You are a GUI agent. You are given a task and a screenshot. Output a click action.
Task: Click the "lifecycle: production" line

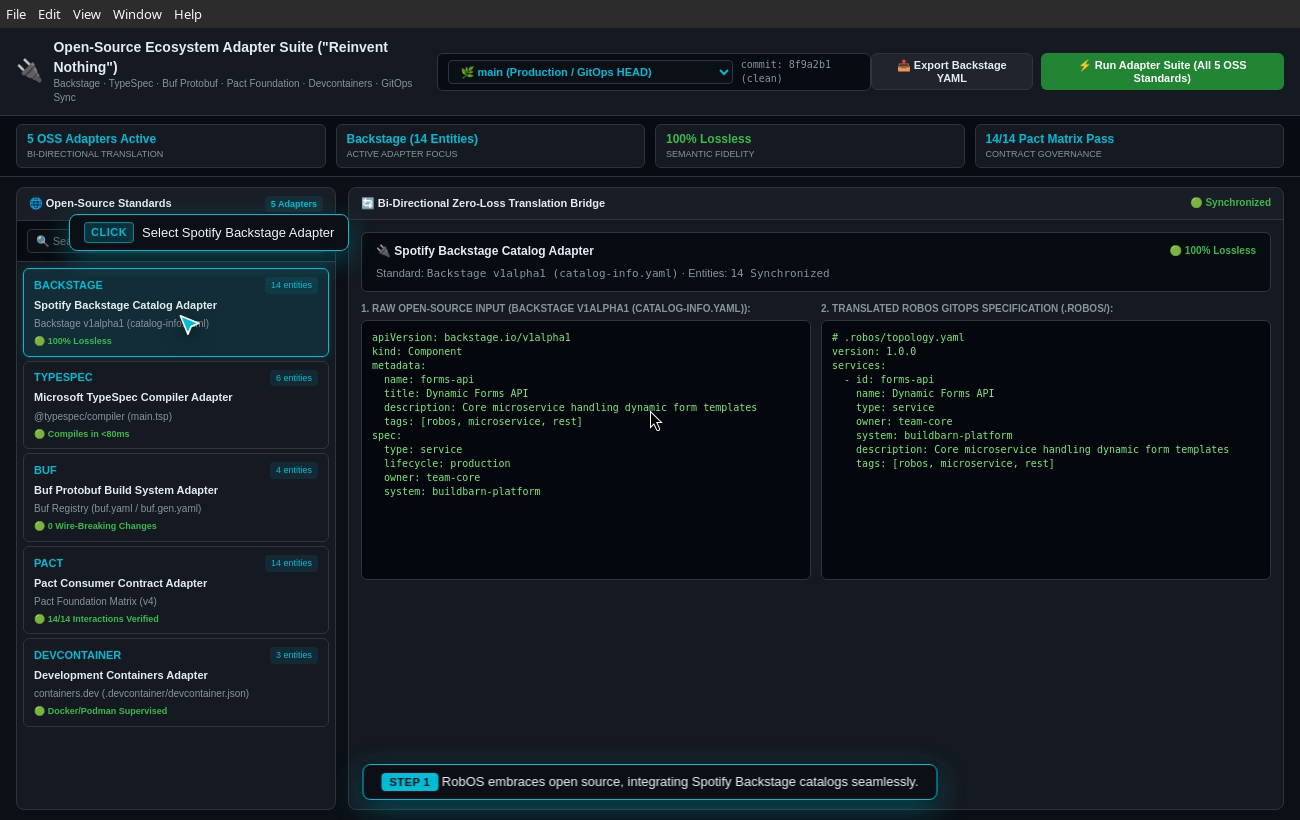pyautogui.click(x=447, y=463)
